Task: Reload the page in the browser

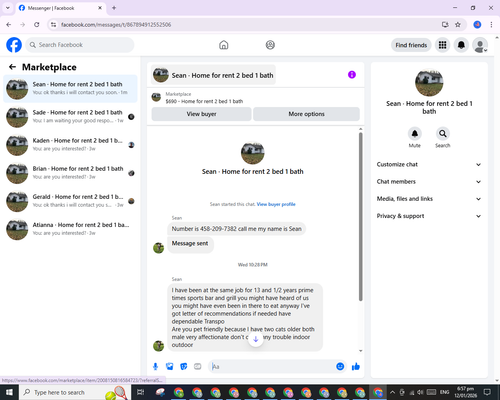Action: point(37,25)
